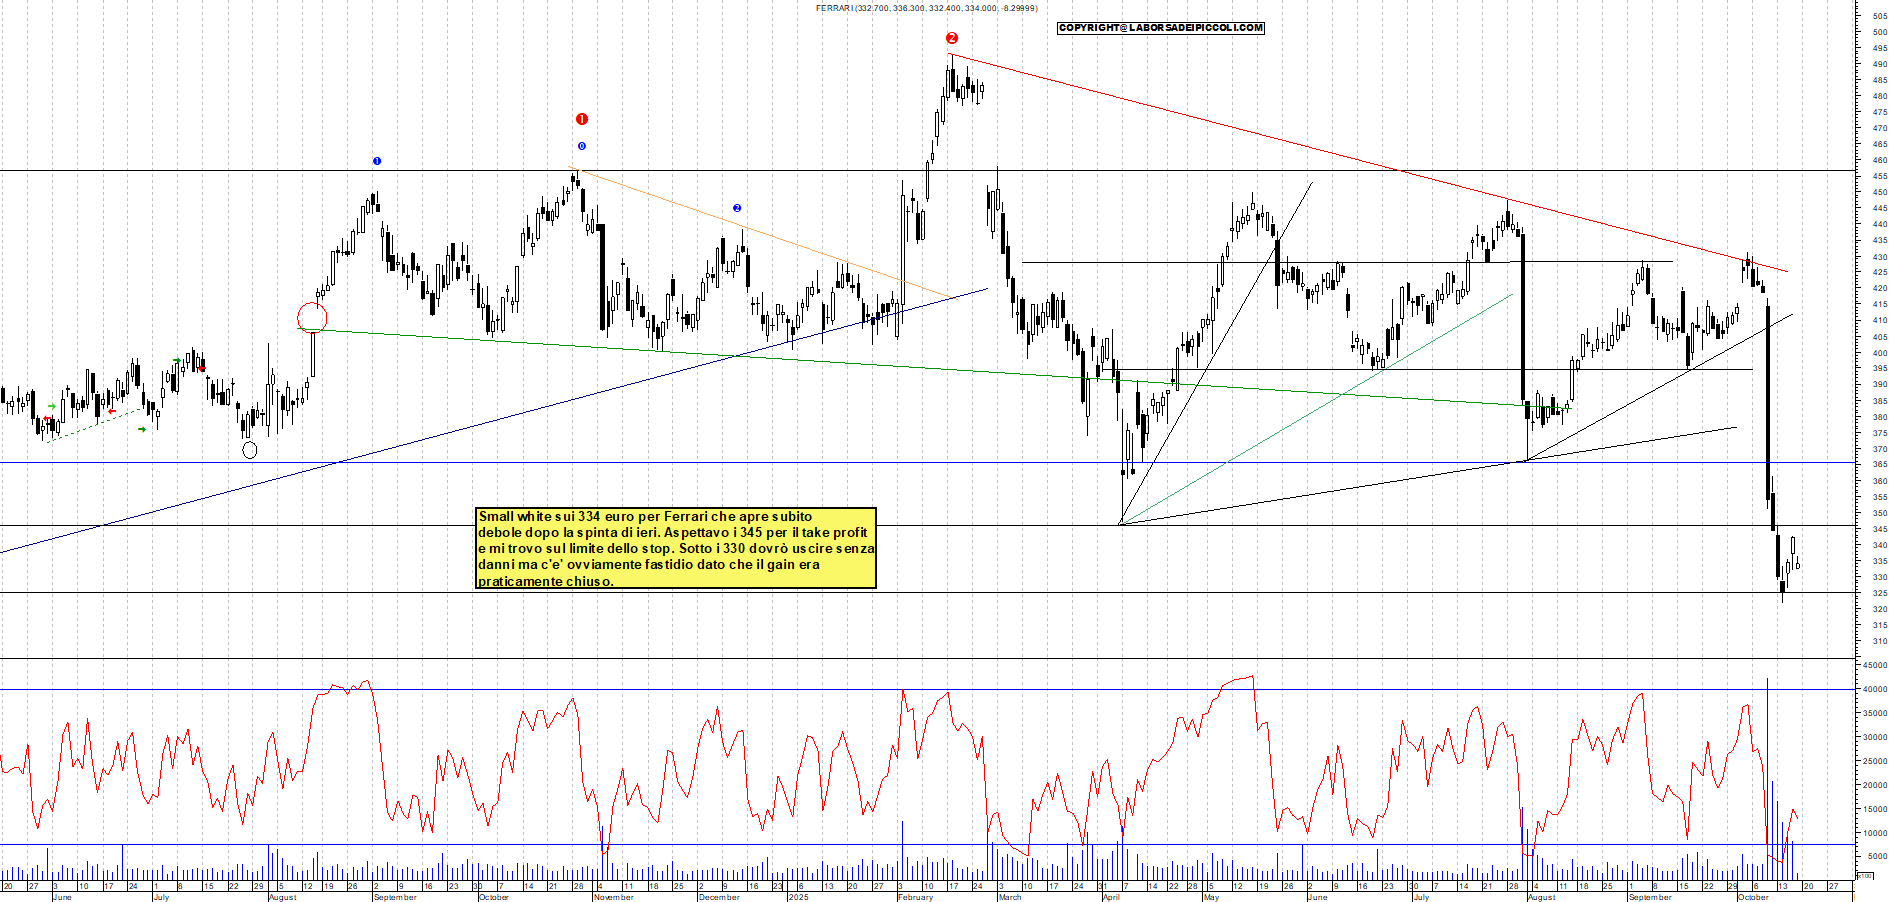
Task: Click the red hollow circle on August candle
Action: [312, 318]
